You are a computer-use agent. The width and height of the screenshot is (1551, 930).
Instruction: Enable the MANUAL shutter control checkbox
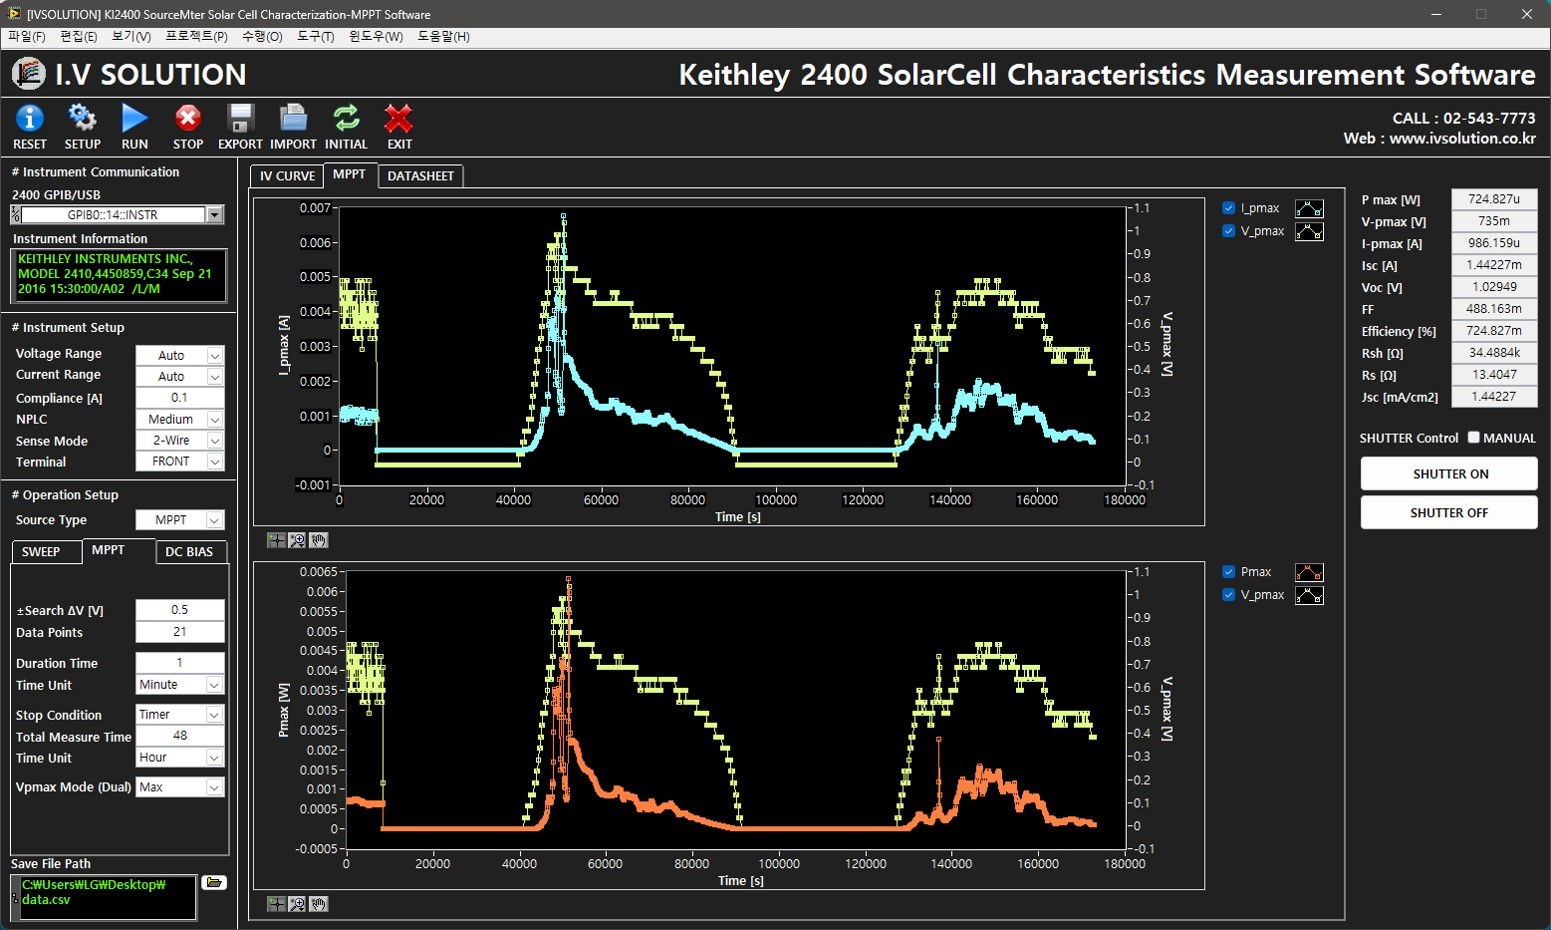pos(1473,437)
